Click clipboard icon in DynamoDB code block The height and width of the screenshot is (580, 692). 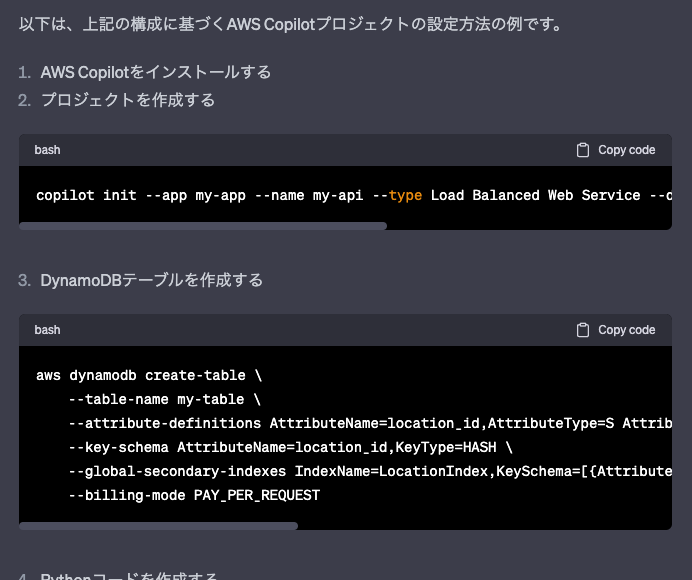tap(583, 330)
